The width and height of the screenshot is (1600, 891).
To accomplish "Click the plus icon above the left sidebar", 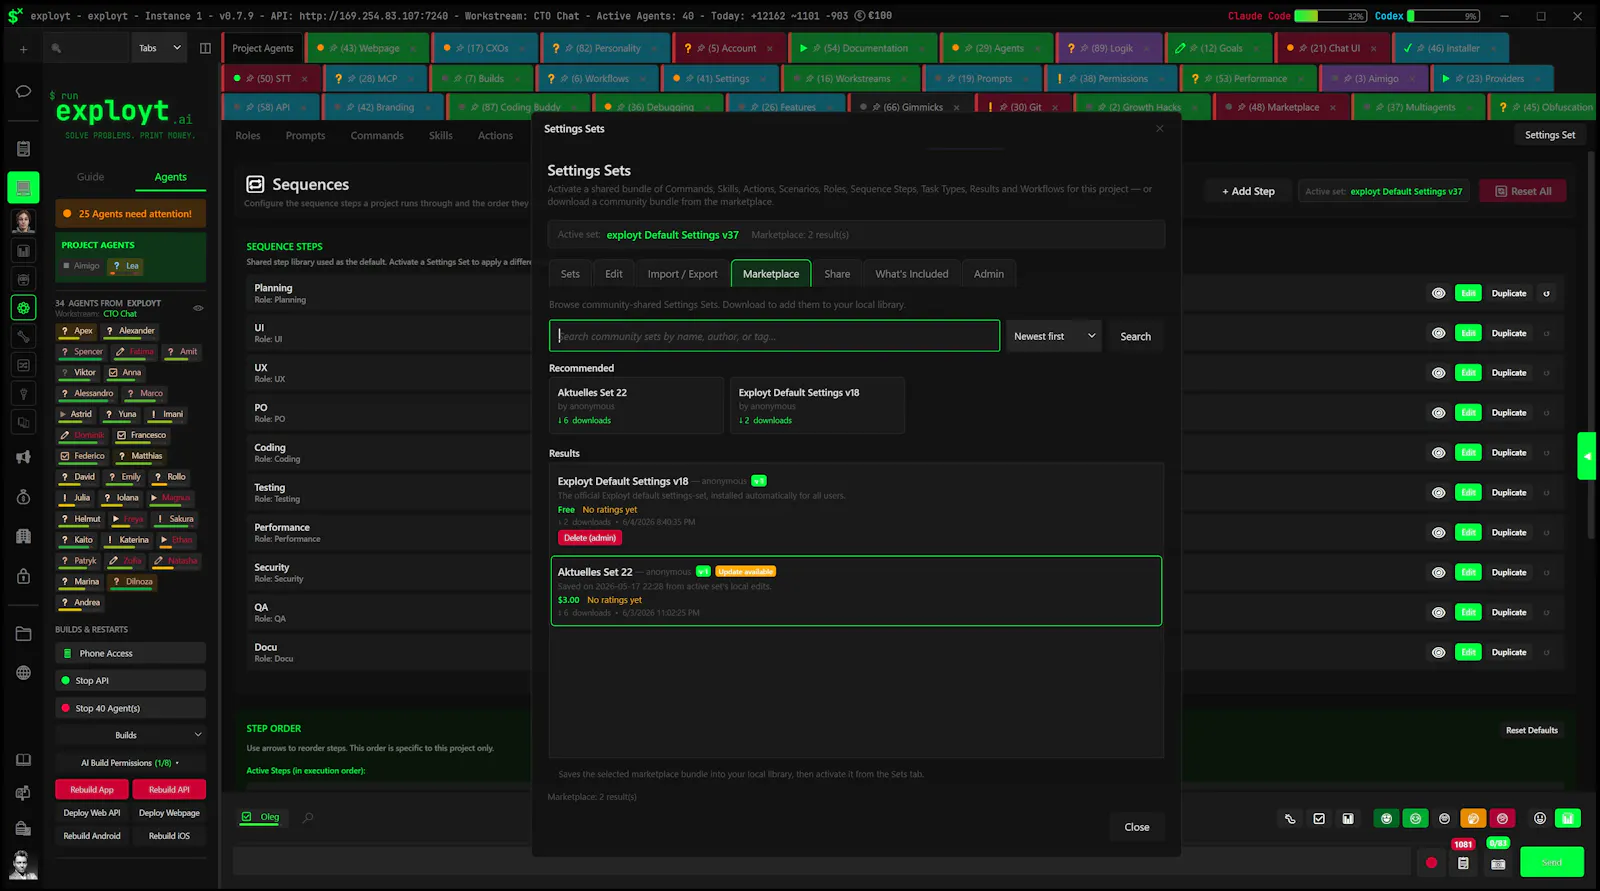I will click(x=23, y=48).
